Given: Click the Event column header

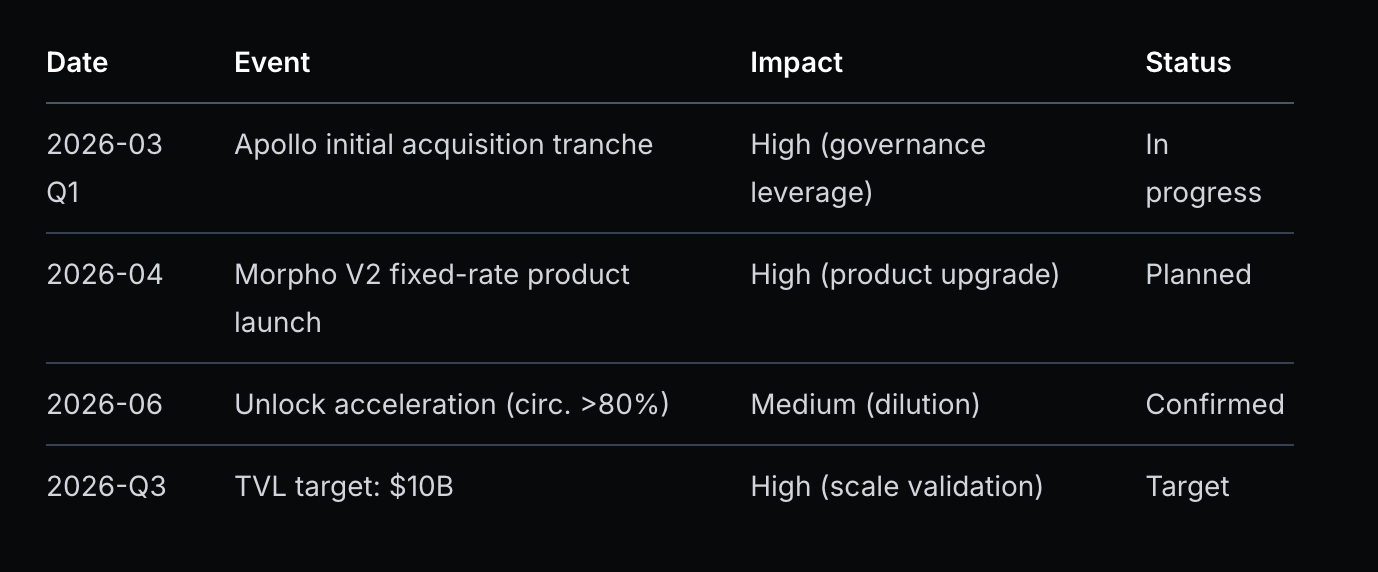Looking at the screenshot, I should coord(272,62).
